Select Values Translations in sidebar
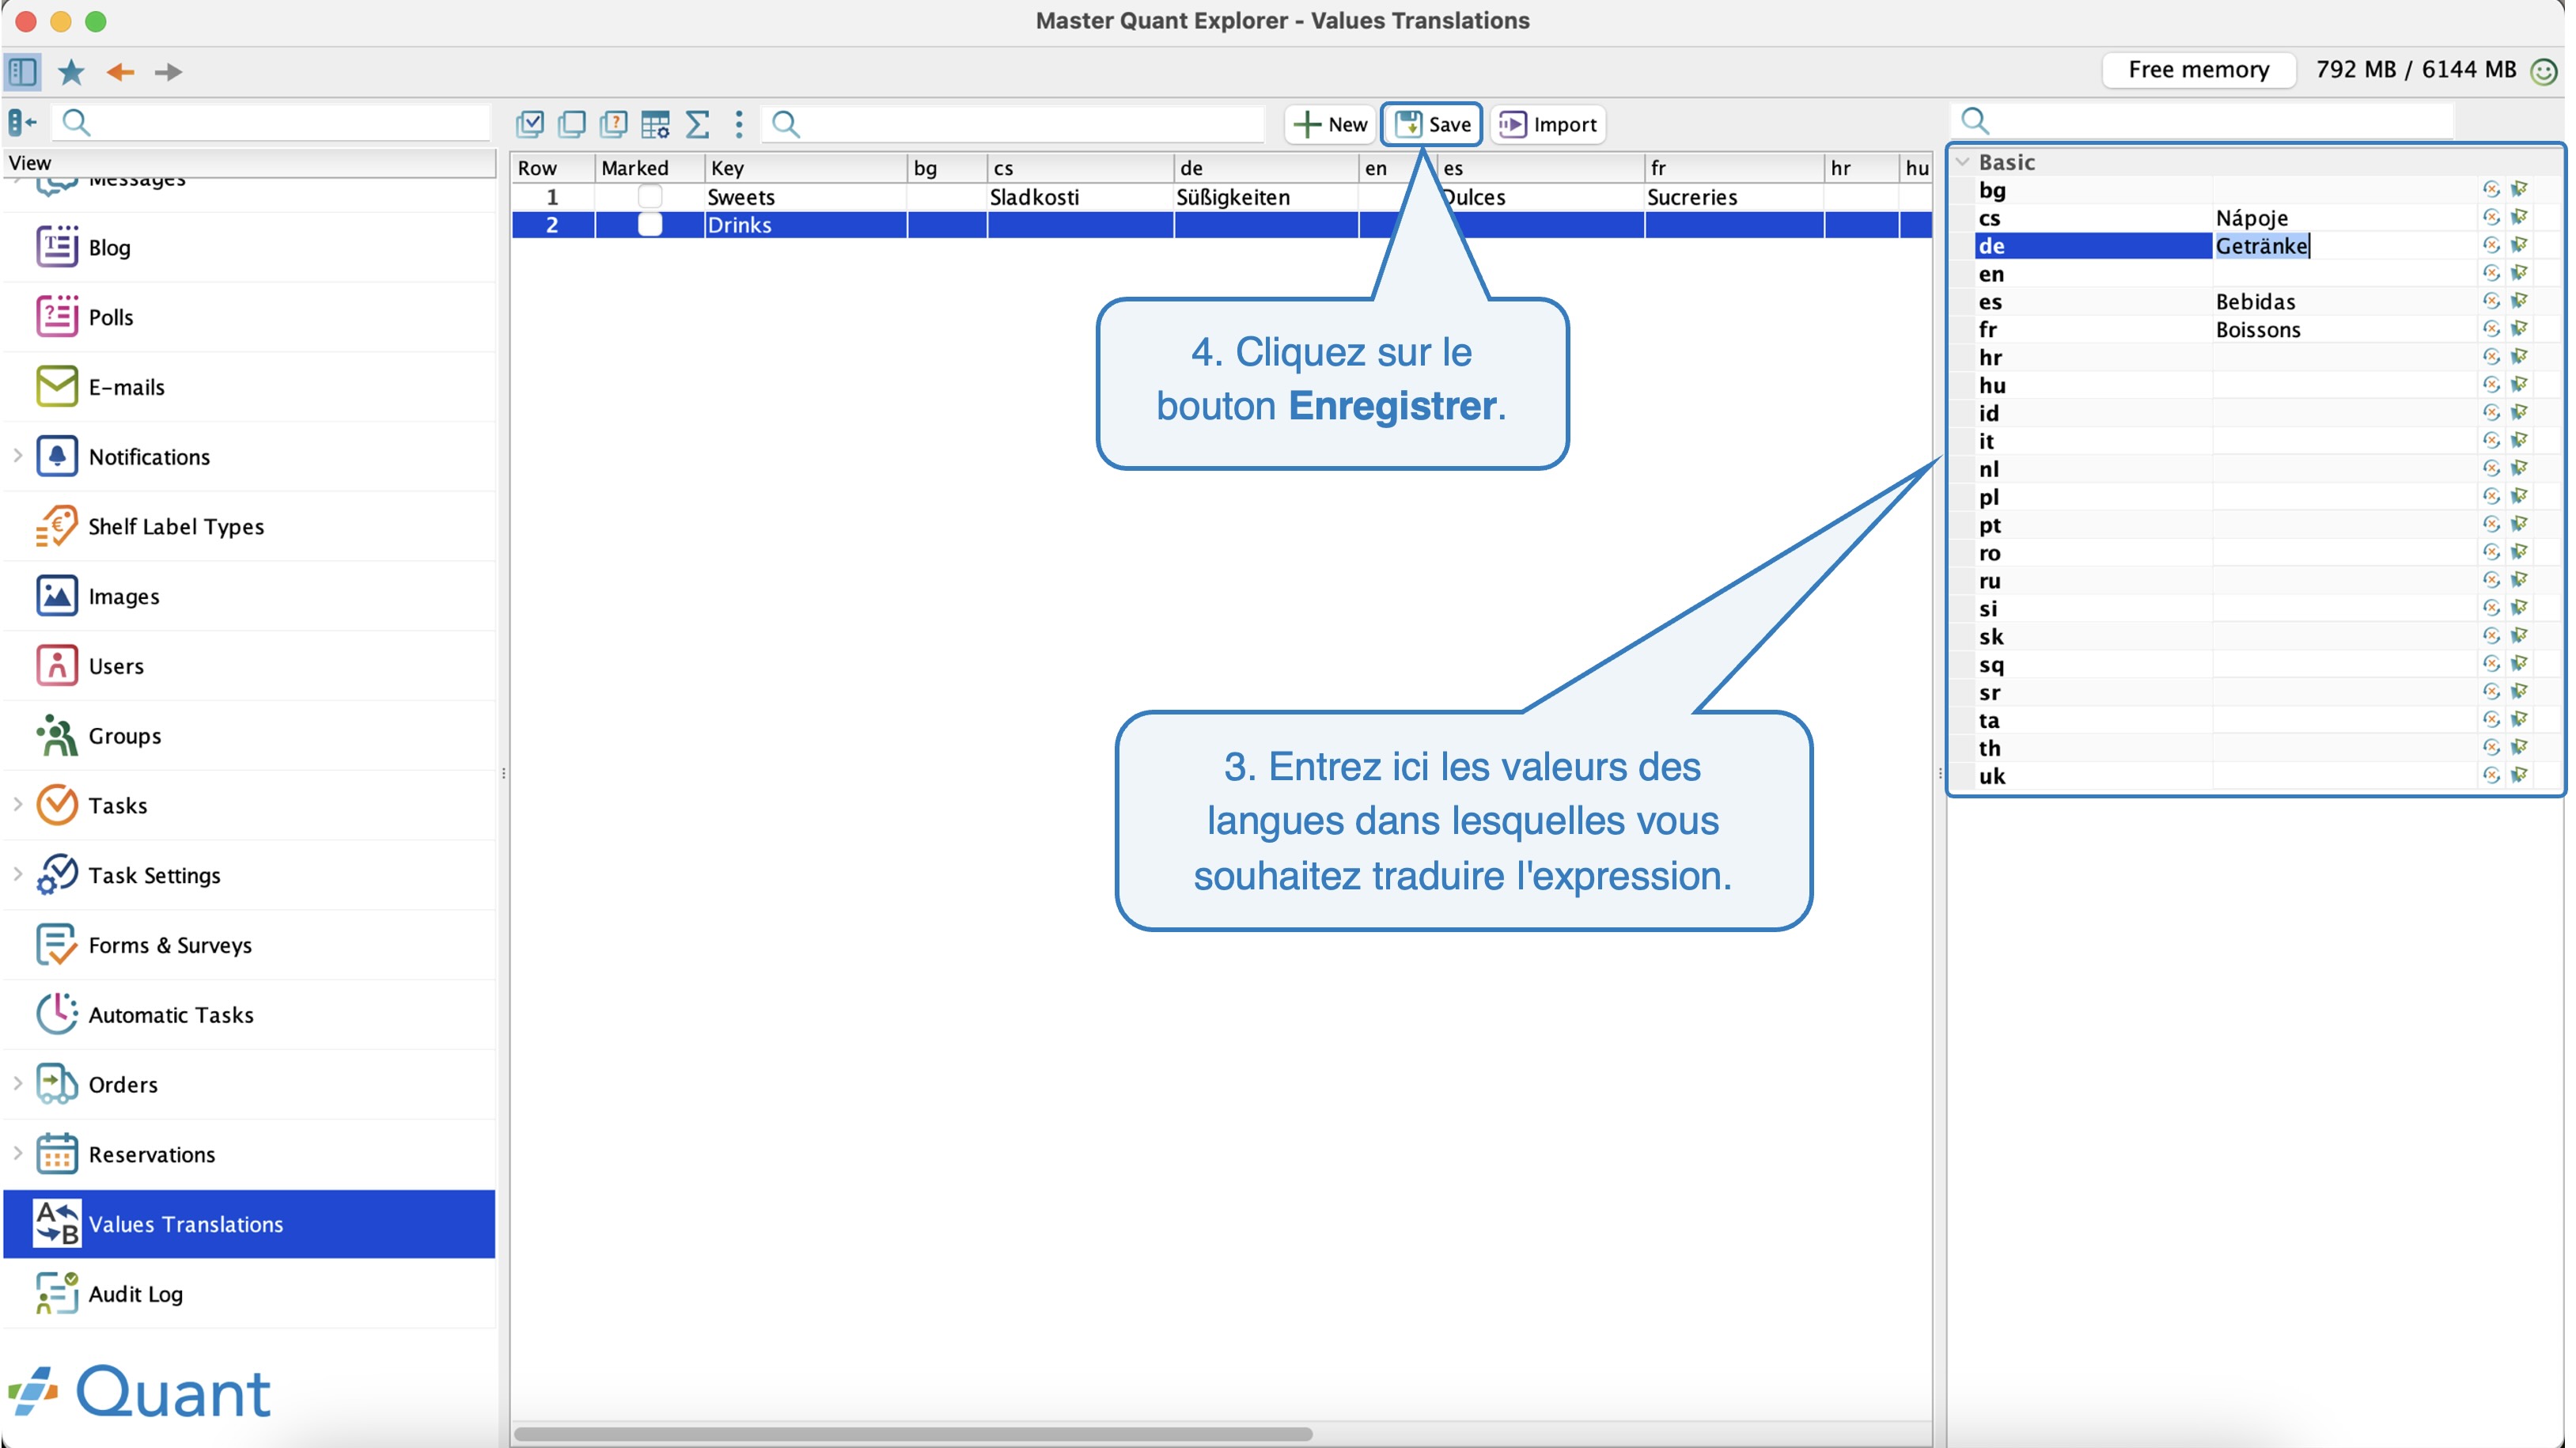 coord(250,1224)
